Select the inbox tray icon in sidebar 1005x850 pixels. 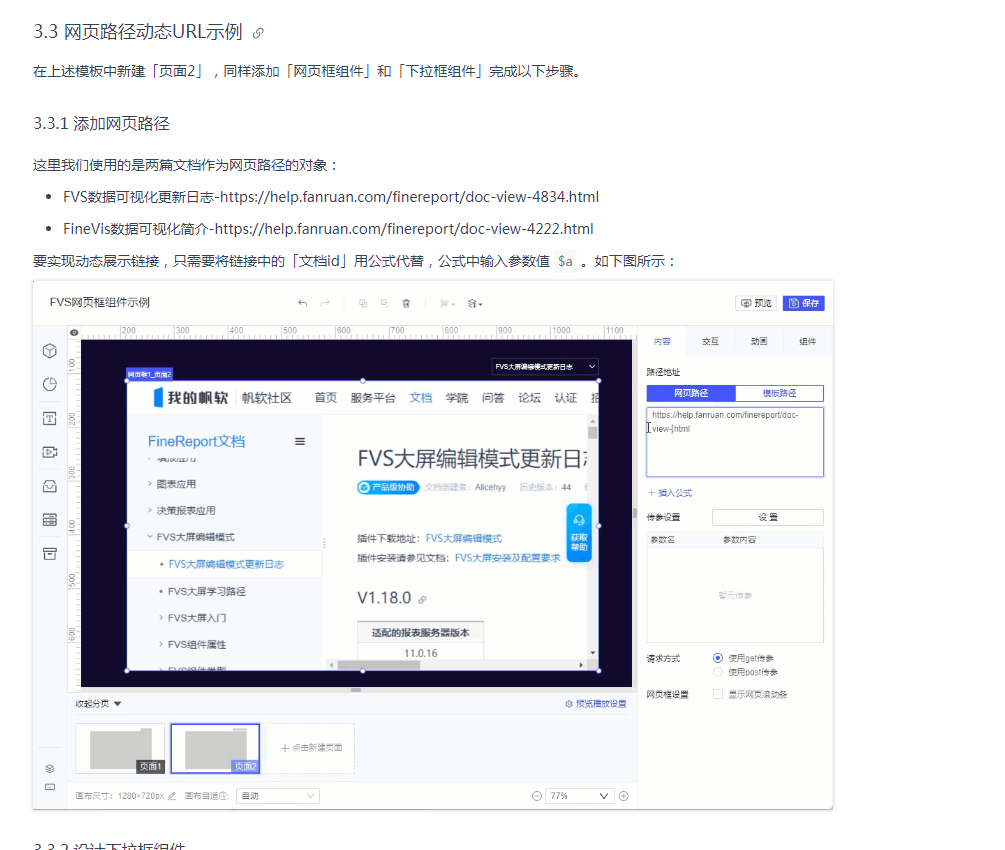pyautogui.click(x=50, y=486)
